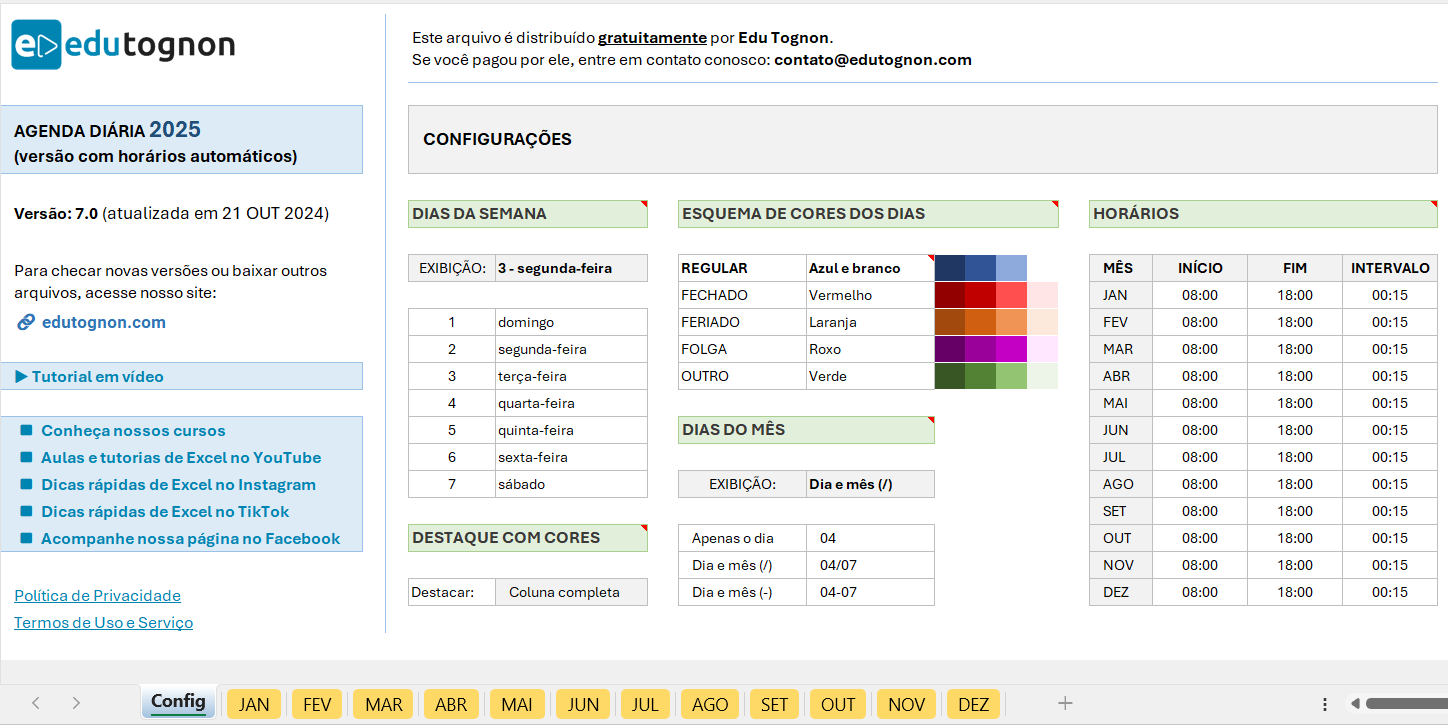Click the AGO row month cell
Screen dimensions: 1448x725
[1120, 484]
